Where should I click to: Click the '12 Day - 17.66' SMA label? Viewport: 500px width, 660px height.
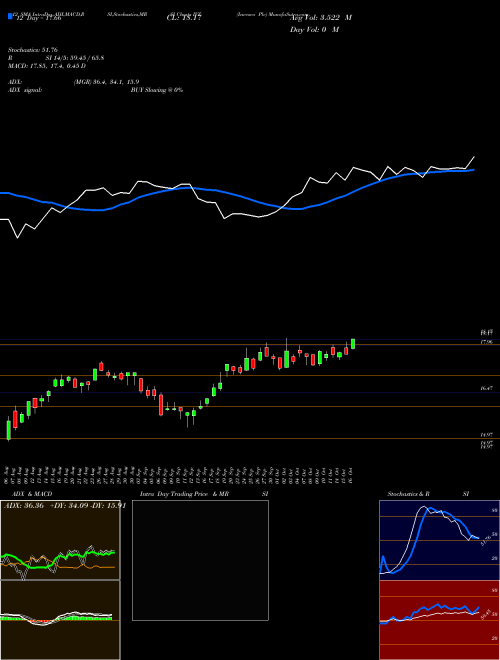click(39, 18)
